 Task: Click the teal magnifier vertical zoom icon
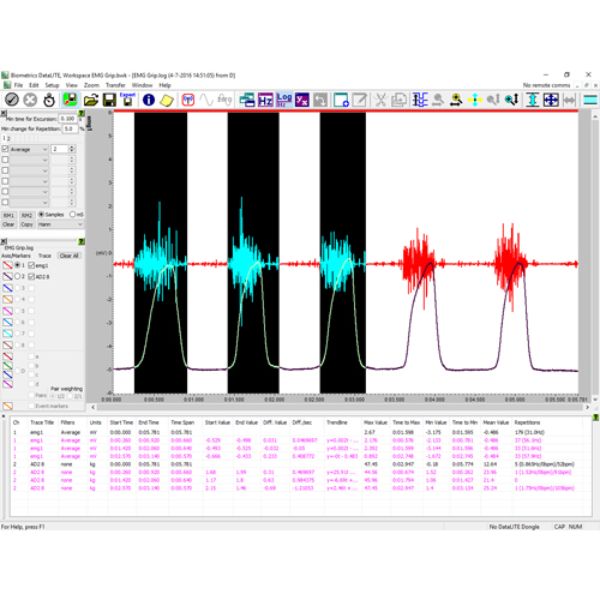tap(512, 100)
